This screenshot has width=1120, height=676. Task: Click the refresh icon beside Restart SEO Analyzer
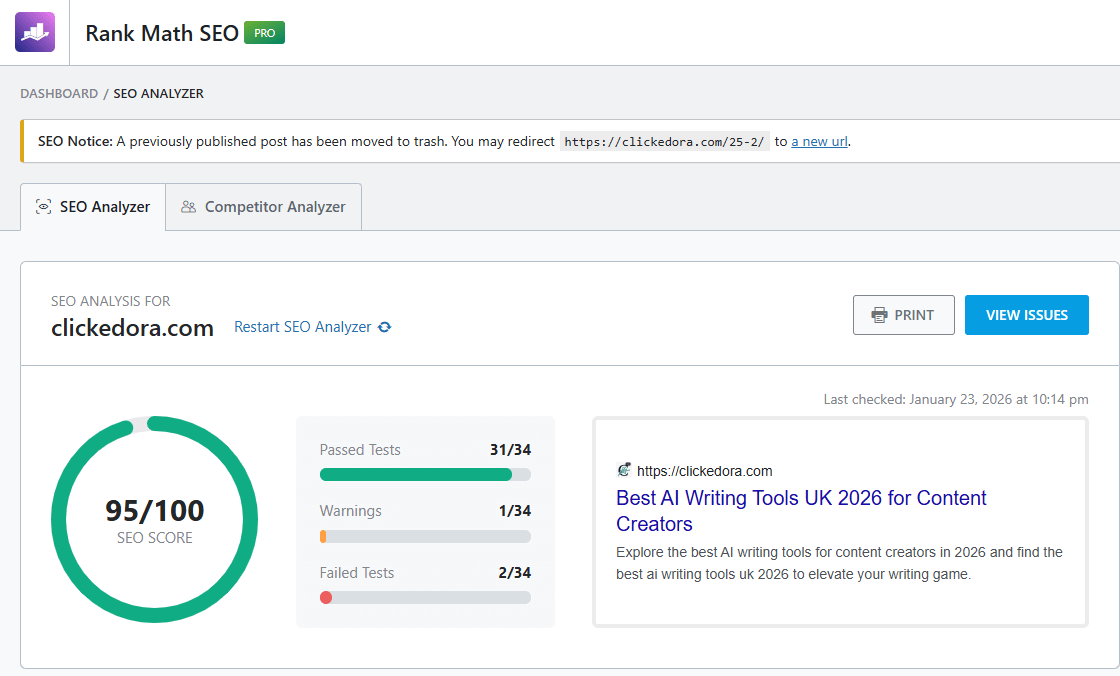pos(384,327)
